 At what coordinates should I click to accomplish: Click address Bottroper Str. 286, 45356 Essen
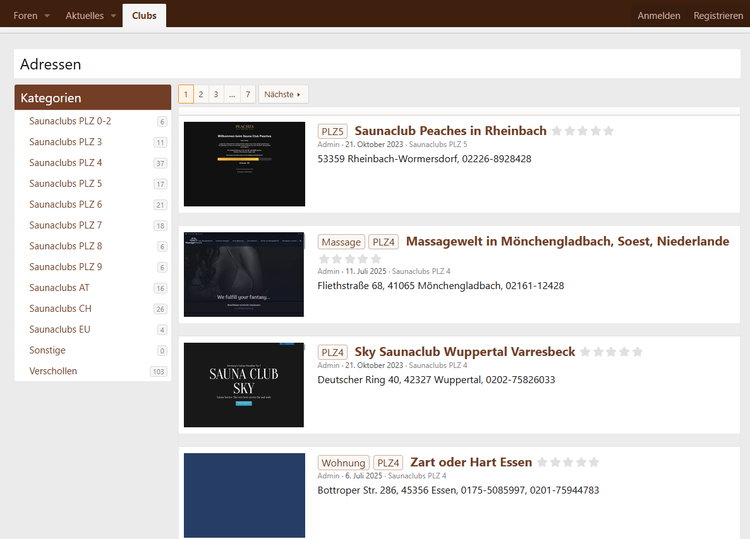(x=458, y=490)
